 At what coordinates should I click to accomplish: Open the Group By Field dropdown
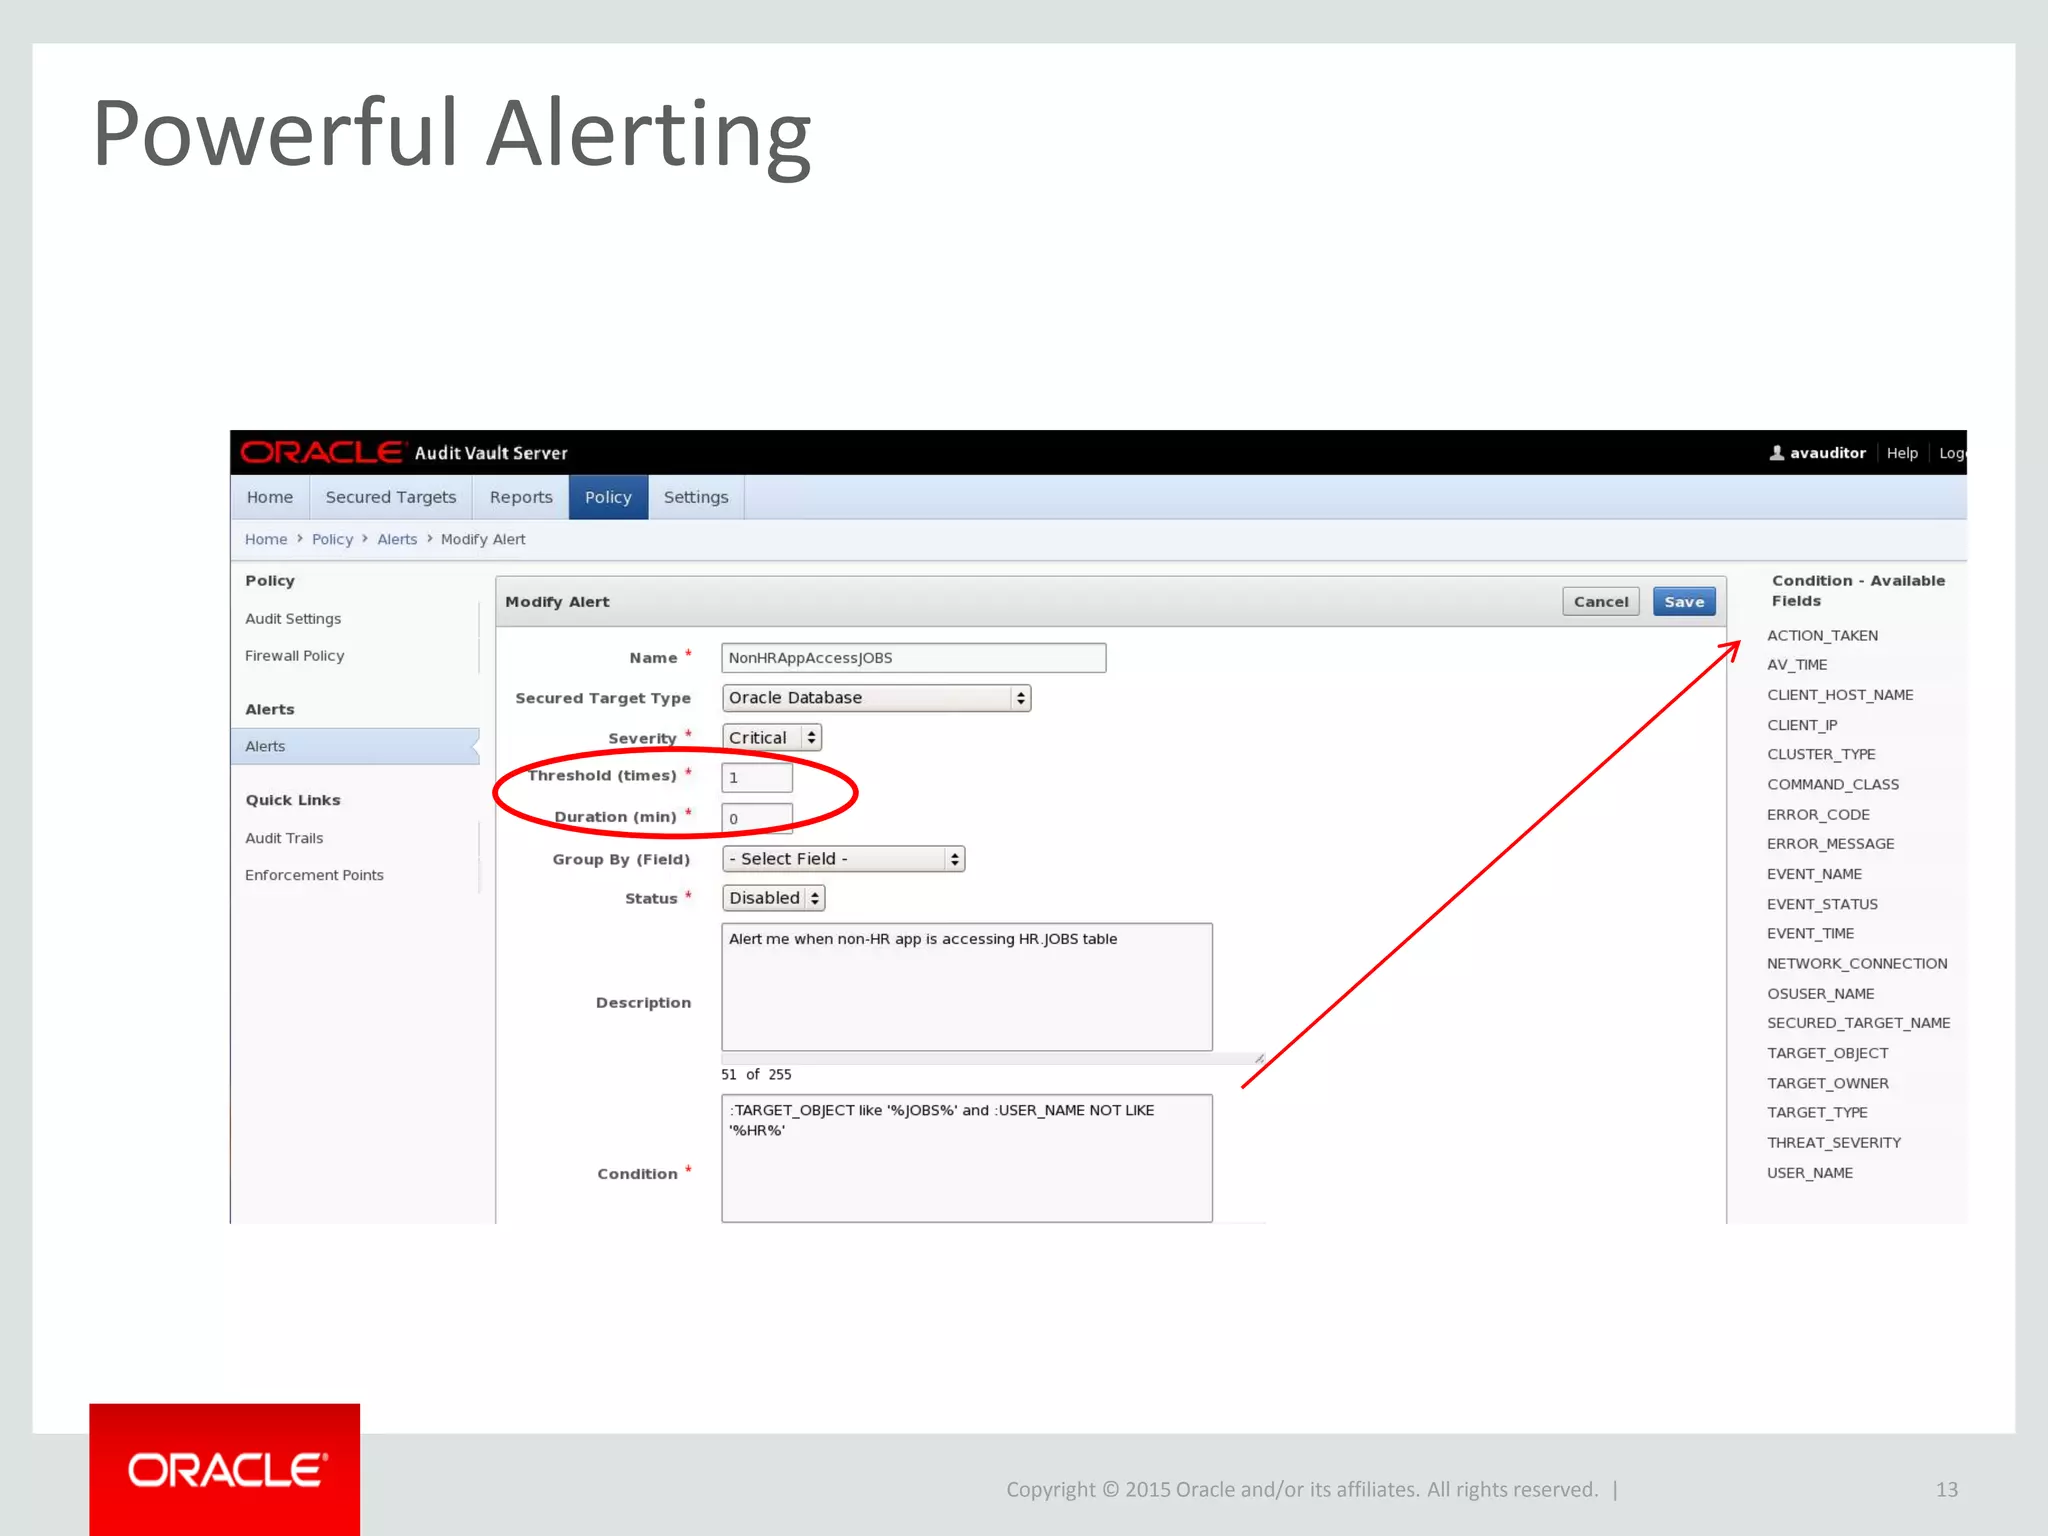pos(843,859)
